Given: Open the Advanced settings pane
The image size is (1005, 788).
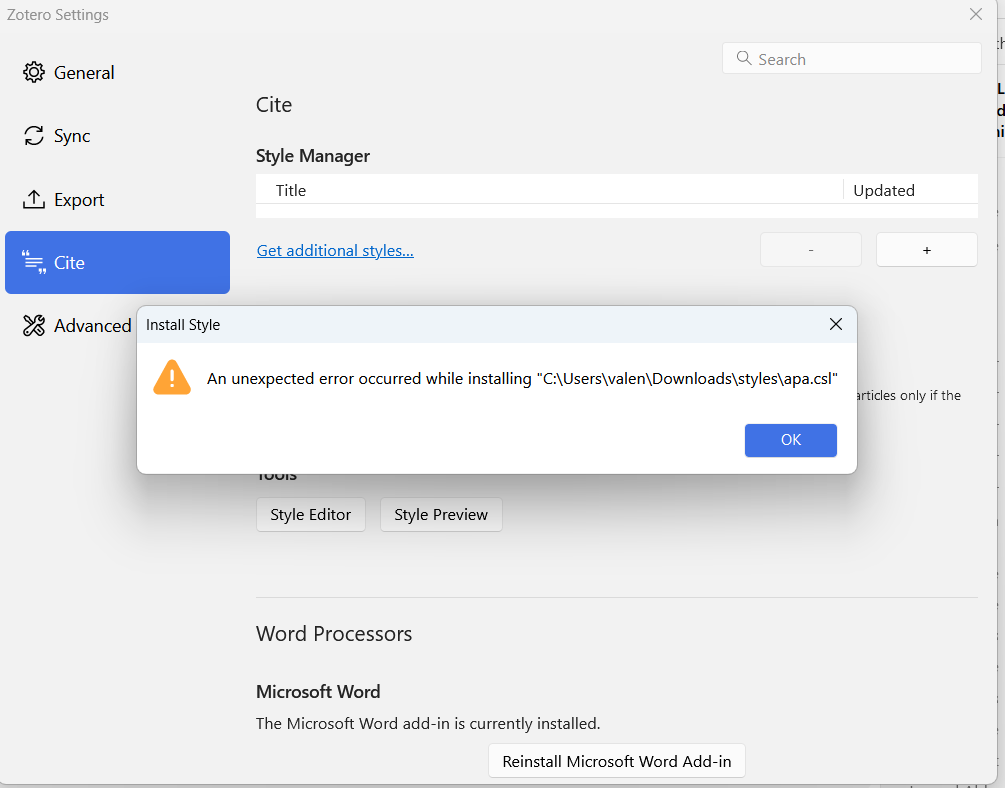Looking at the screenshot, I should click(77, 326).
